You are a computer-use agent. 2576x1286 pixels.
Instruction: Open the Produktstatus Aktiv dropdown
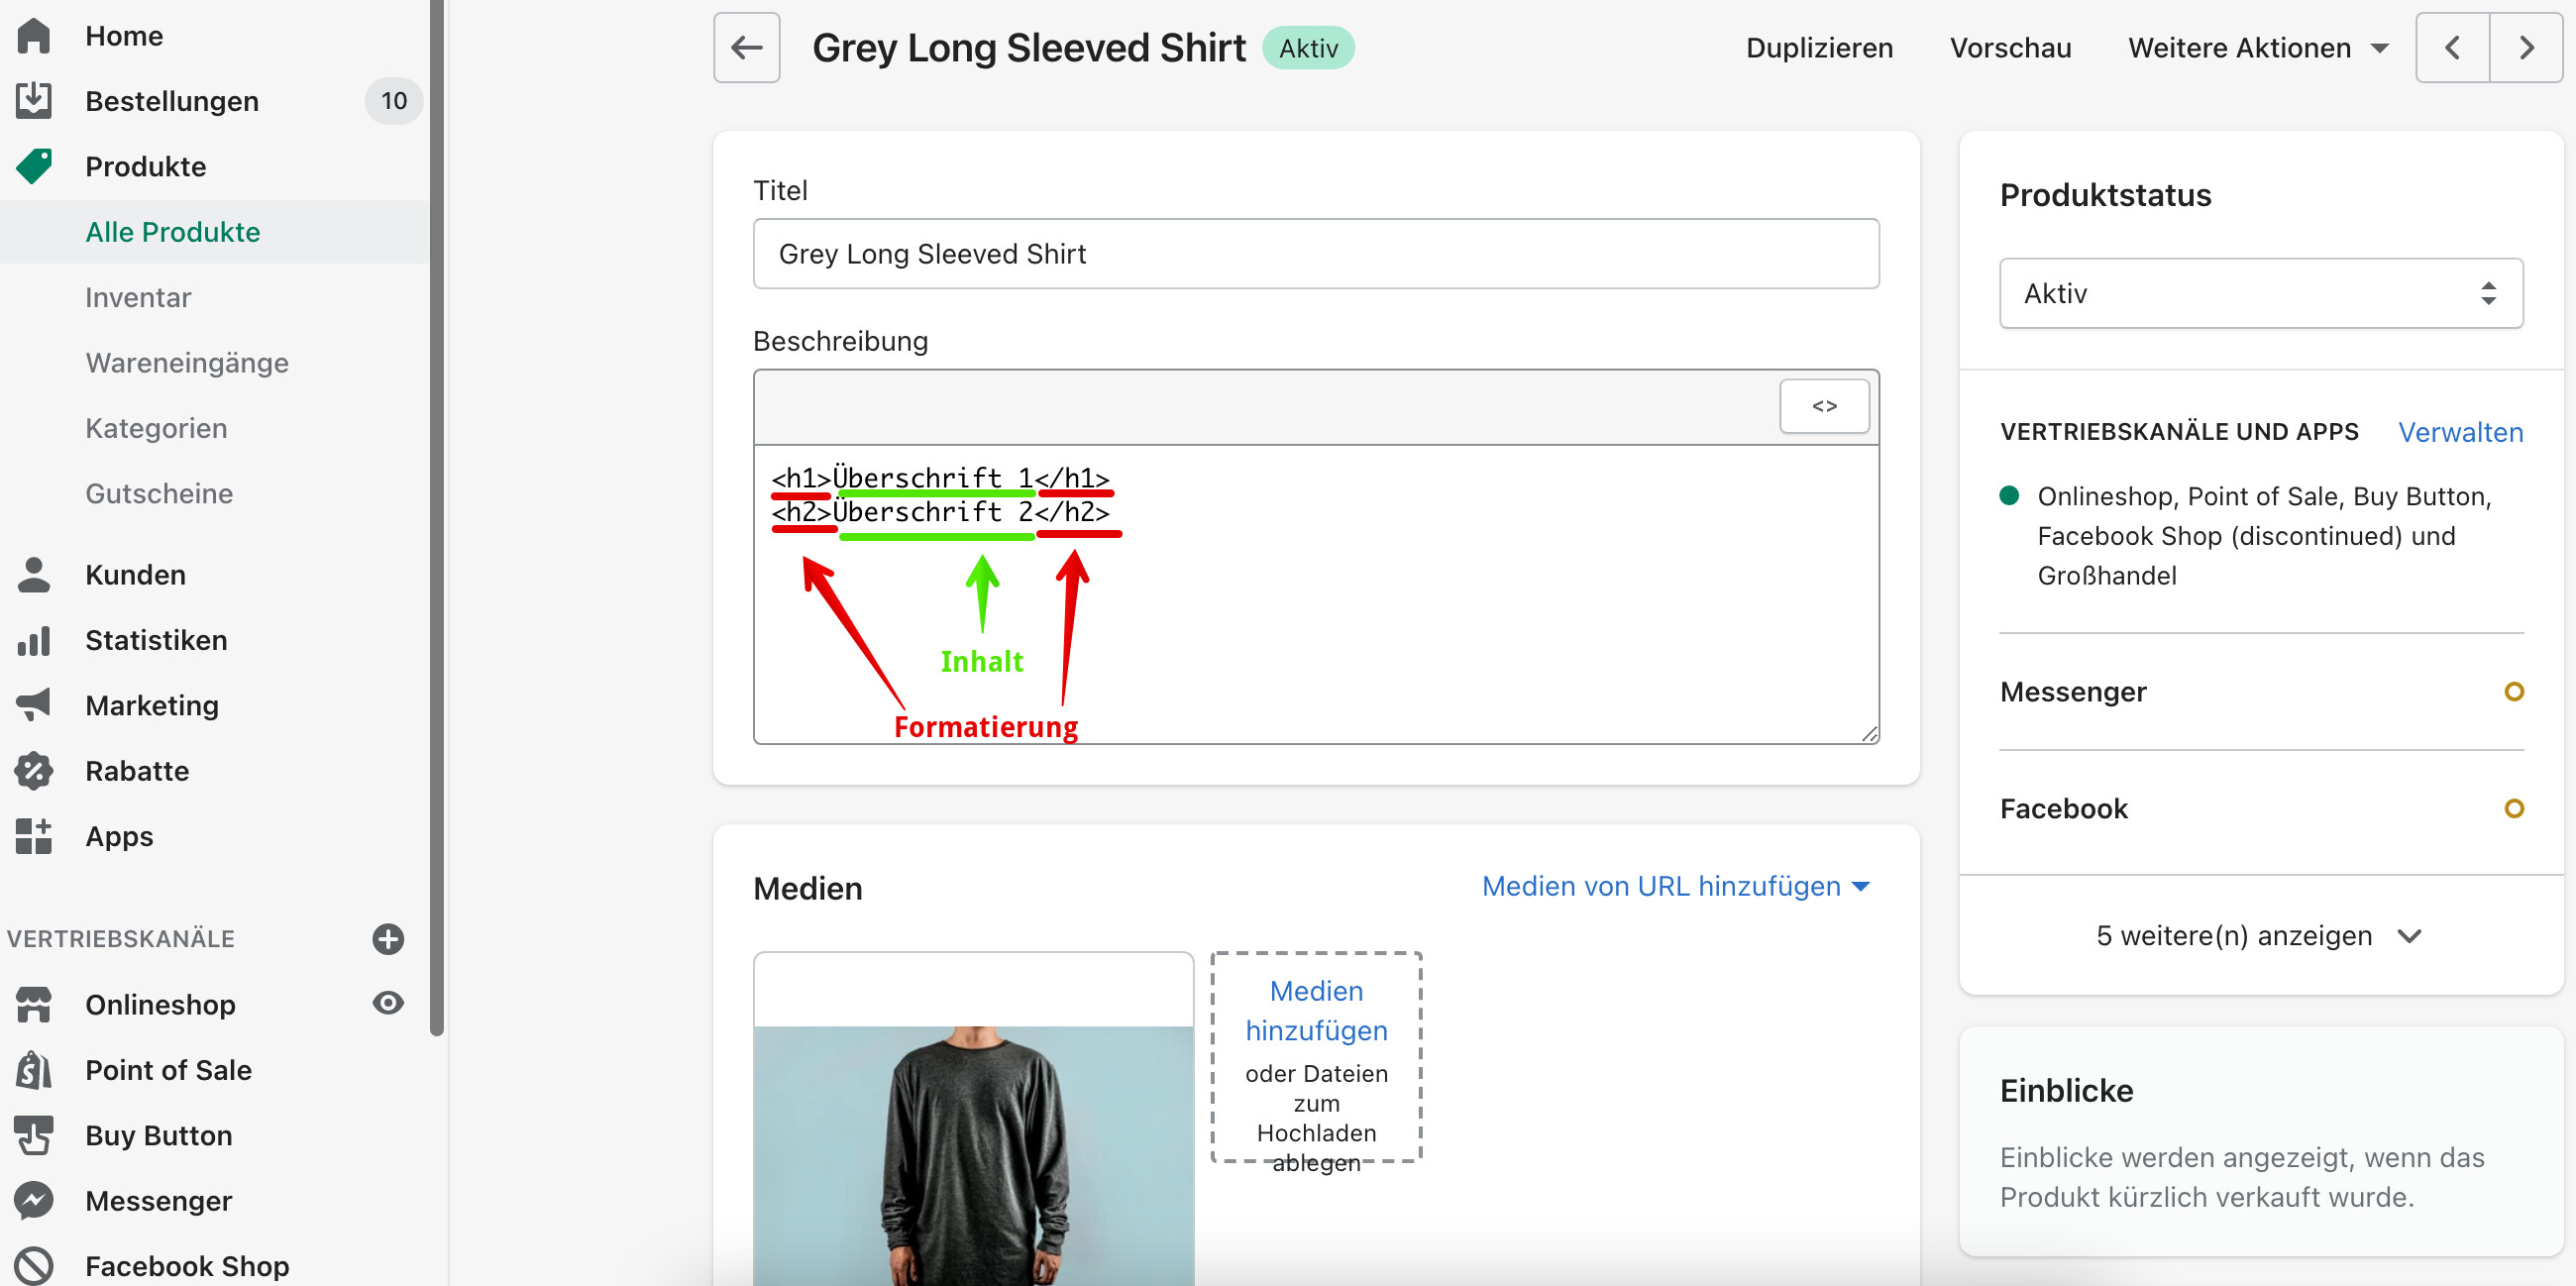coord(2260,293)
